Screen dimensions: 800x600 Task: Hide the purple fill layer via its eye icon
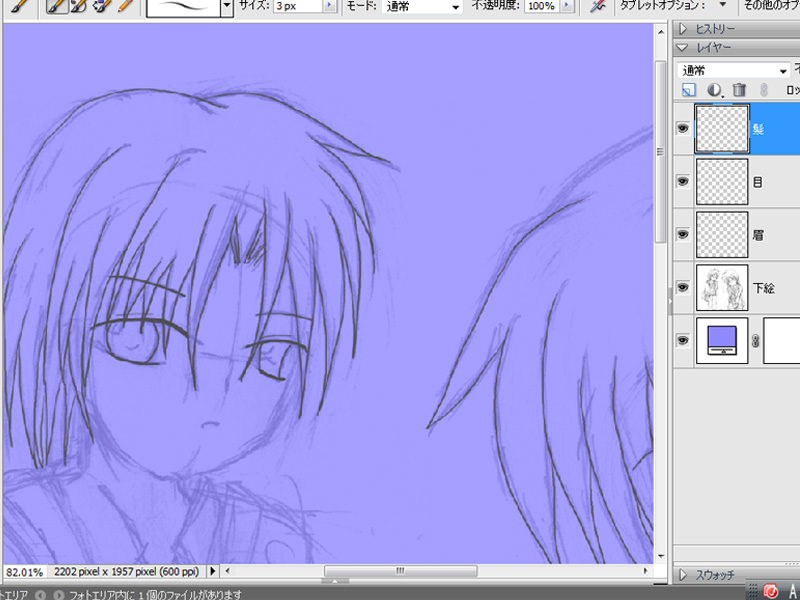click(683, 341)
